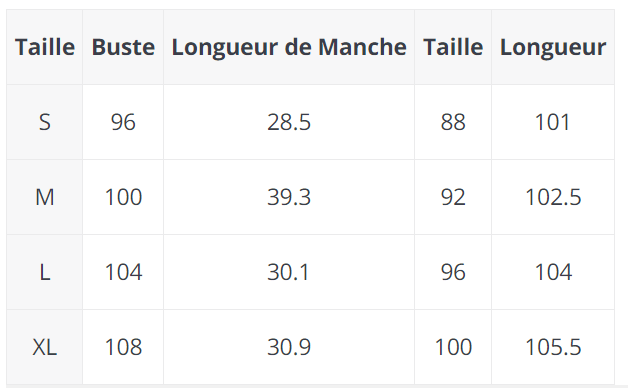Select the size M row label
The width and height of the screenshot is (628, 391).
point(44,197)
